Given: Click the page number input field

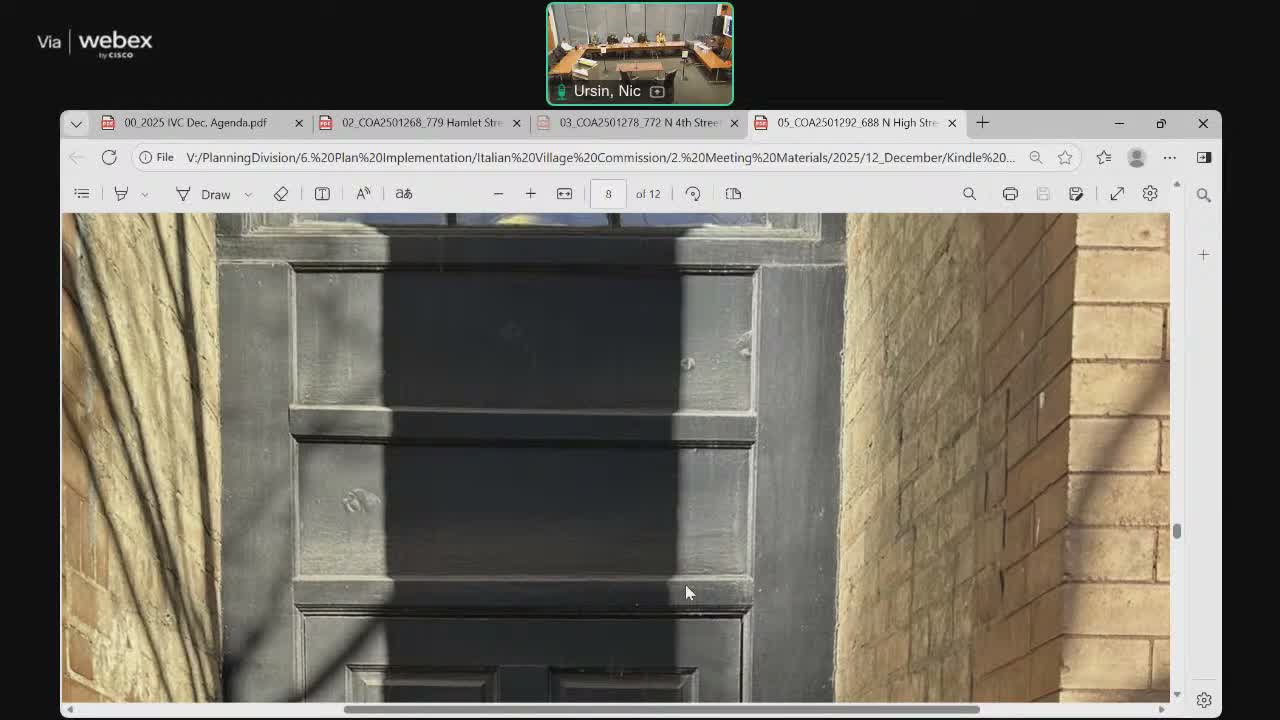Looking at the screenshot, I should pos(607,194).
